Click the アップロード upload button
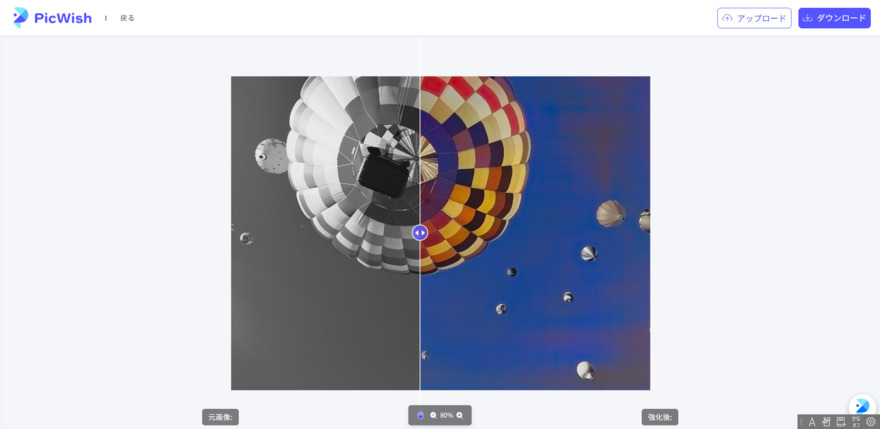This screenshot has width=880, height=429. tap(754, 18)
